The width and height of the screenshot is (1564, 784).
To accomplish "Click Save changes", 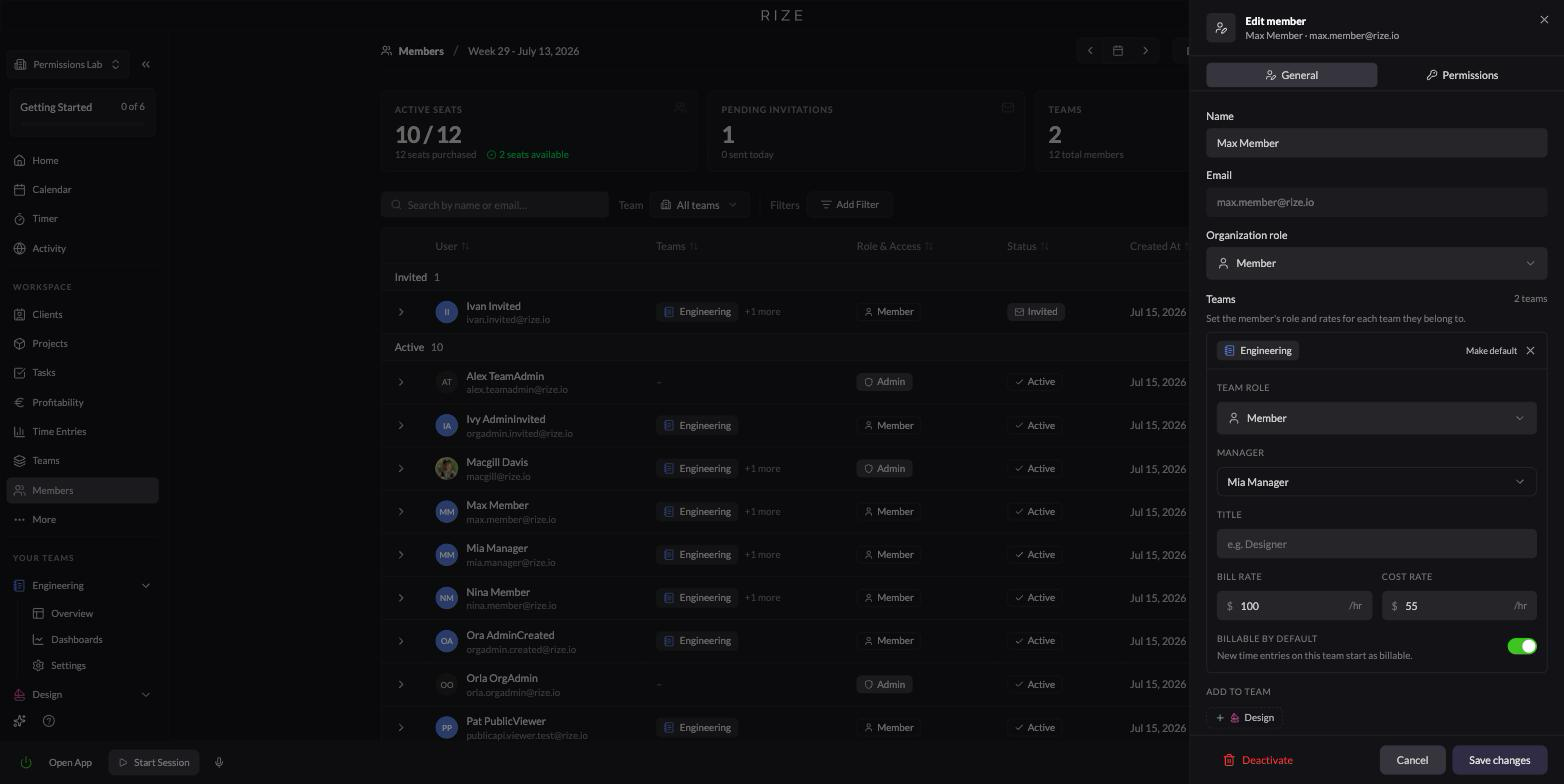I will click(x=1499, y=760).
